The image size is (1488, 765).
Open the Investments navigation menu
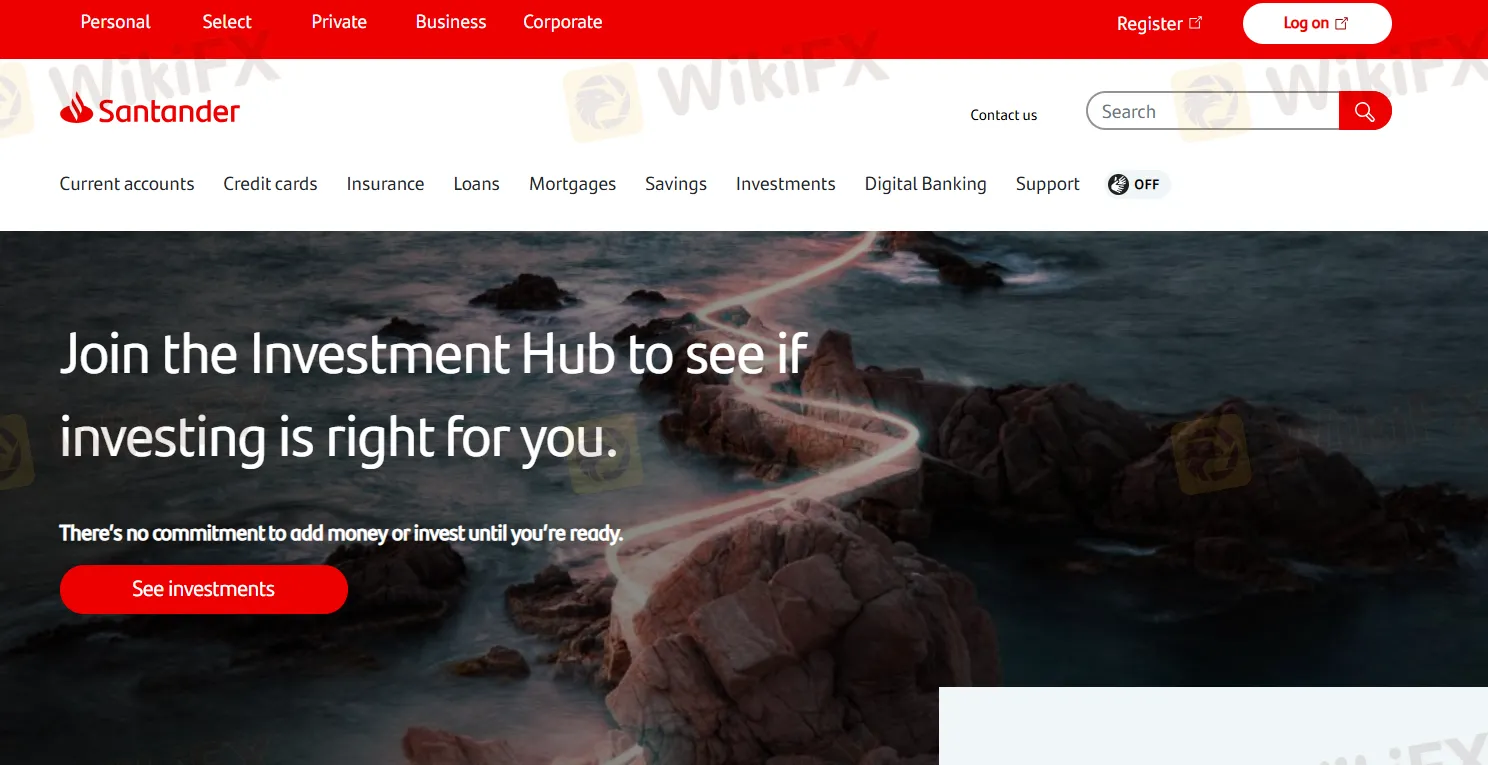(786, 184)
